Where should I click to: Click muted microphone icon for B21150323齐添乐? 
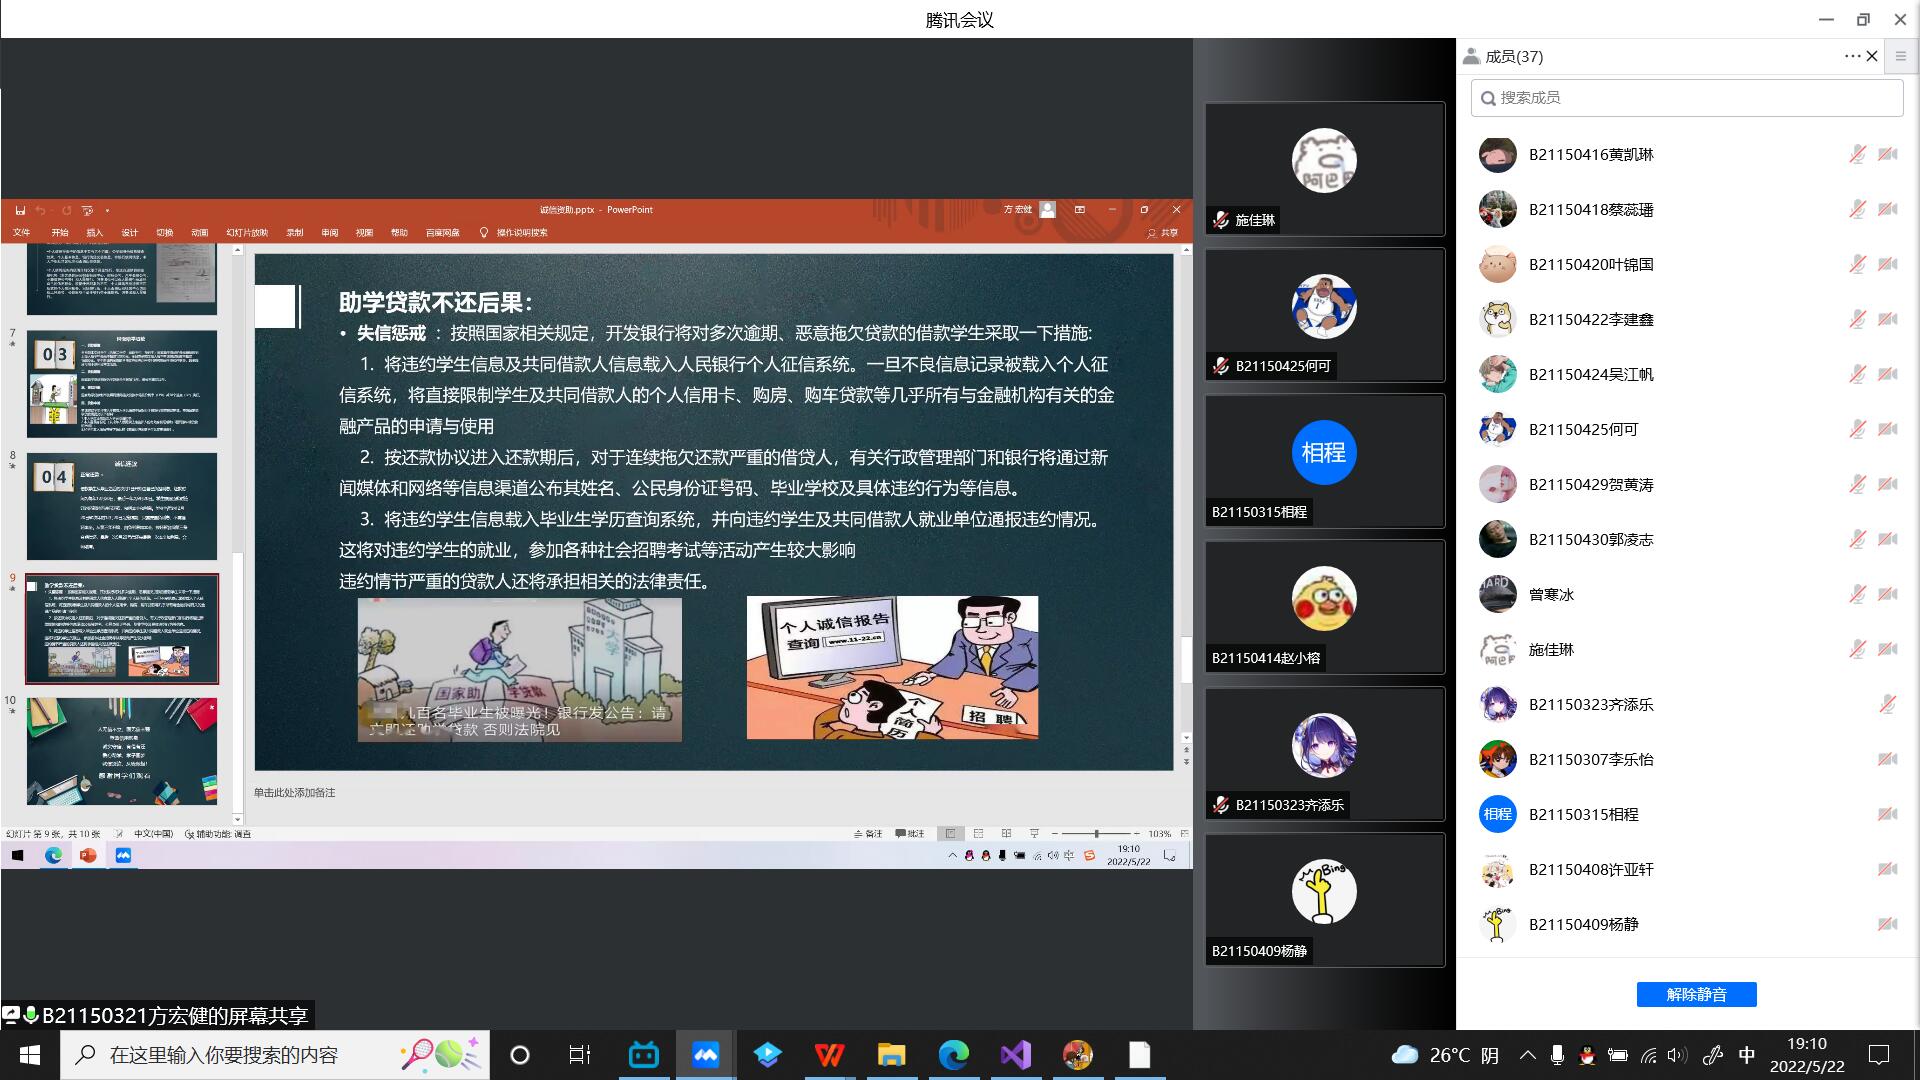click(x=1887, y=704)
